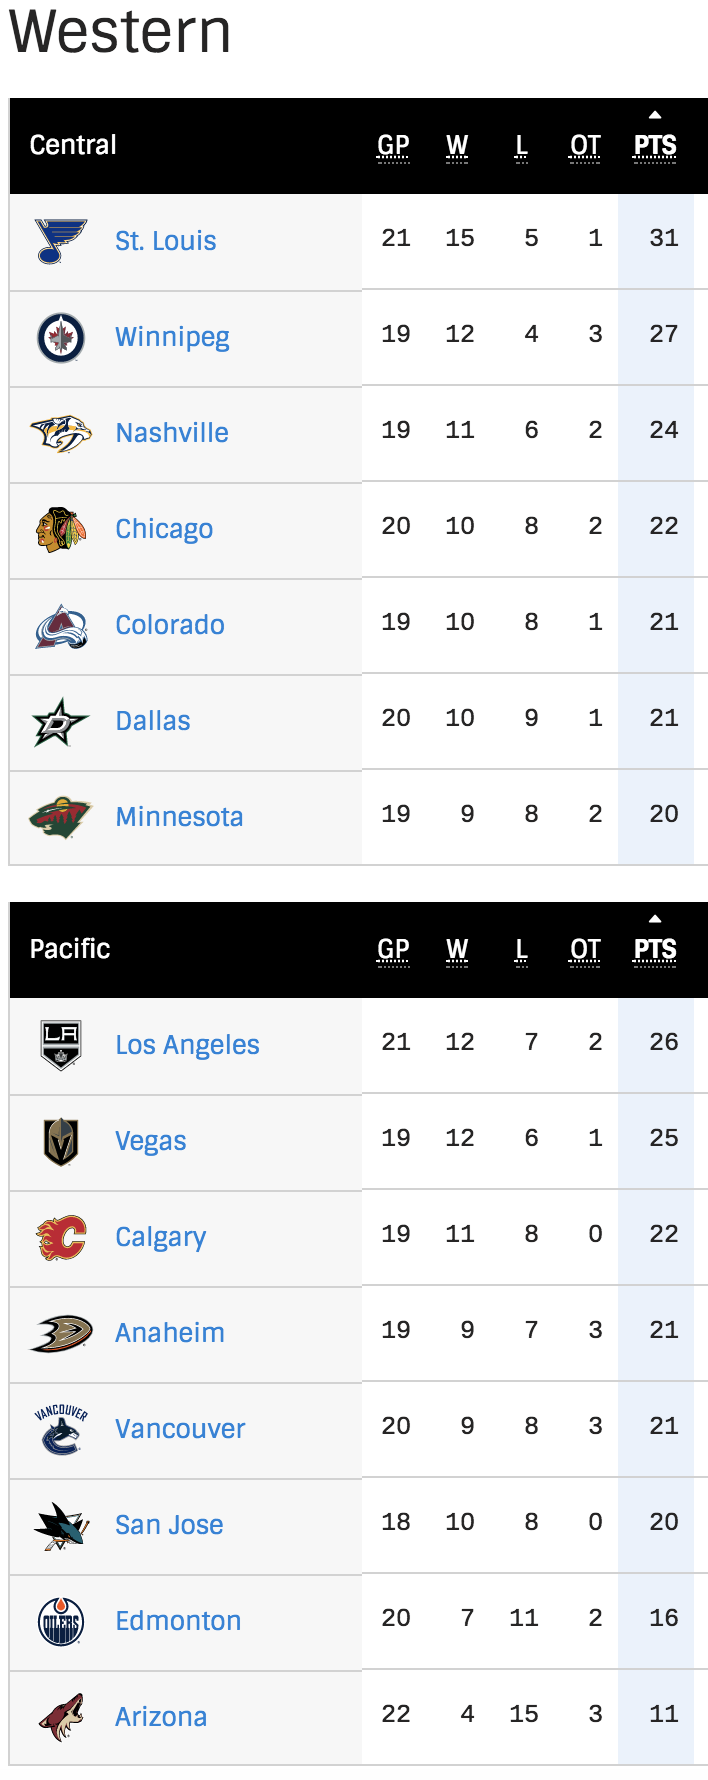Image resolution: width=708 pixels, height=1780 pixels.
Task: Click the St. Louis Blues logo
Action: 61,241
